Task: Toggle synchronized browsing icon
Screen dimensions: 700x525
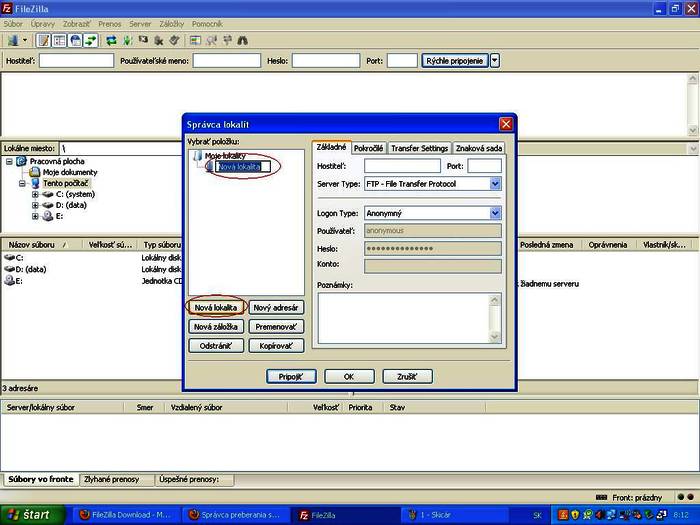Action: 227,41
